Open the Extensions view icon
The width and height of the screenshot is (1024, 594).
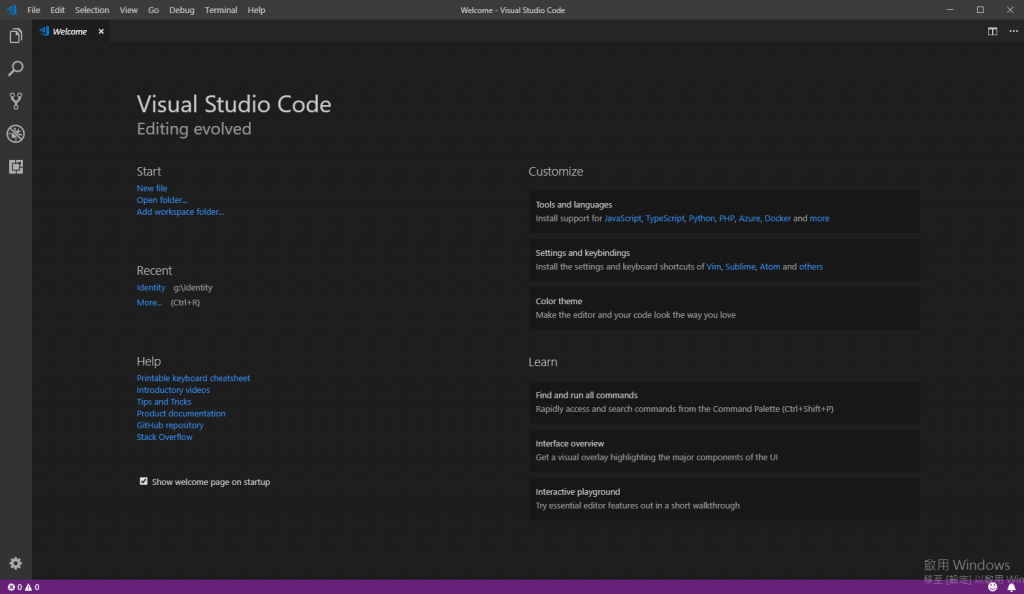tap(16, 167)
